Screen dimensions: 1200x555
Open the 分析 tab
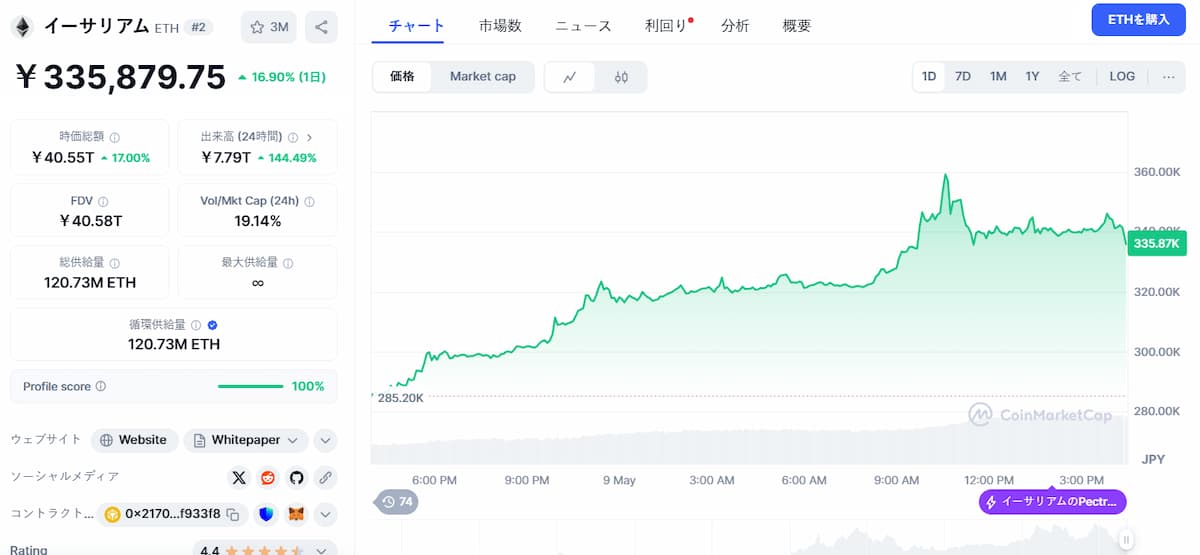click(x=735, y=26)
